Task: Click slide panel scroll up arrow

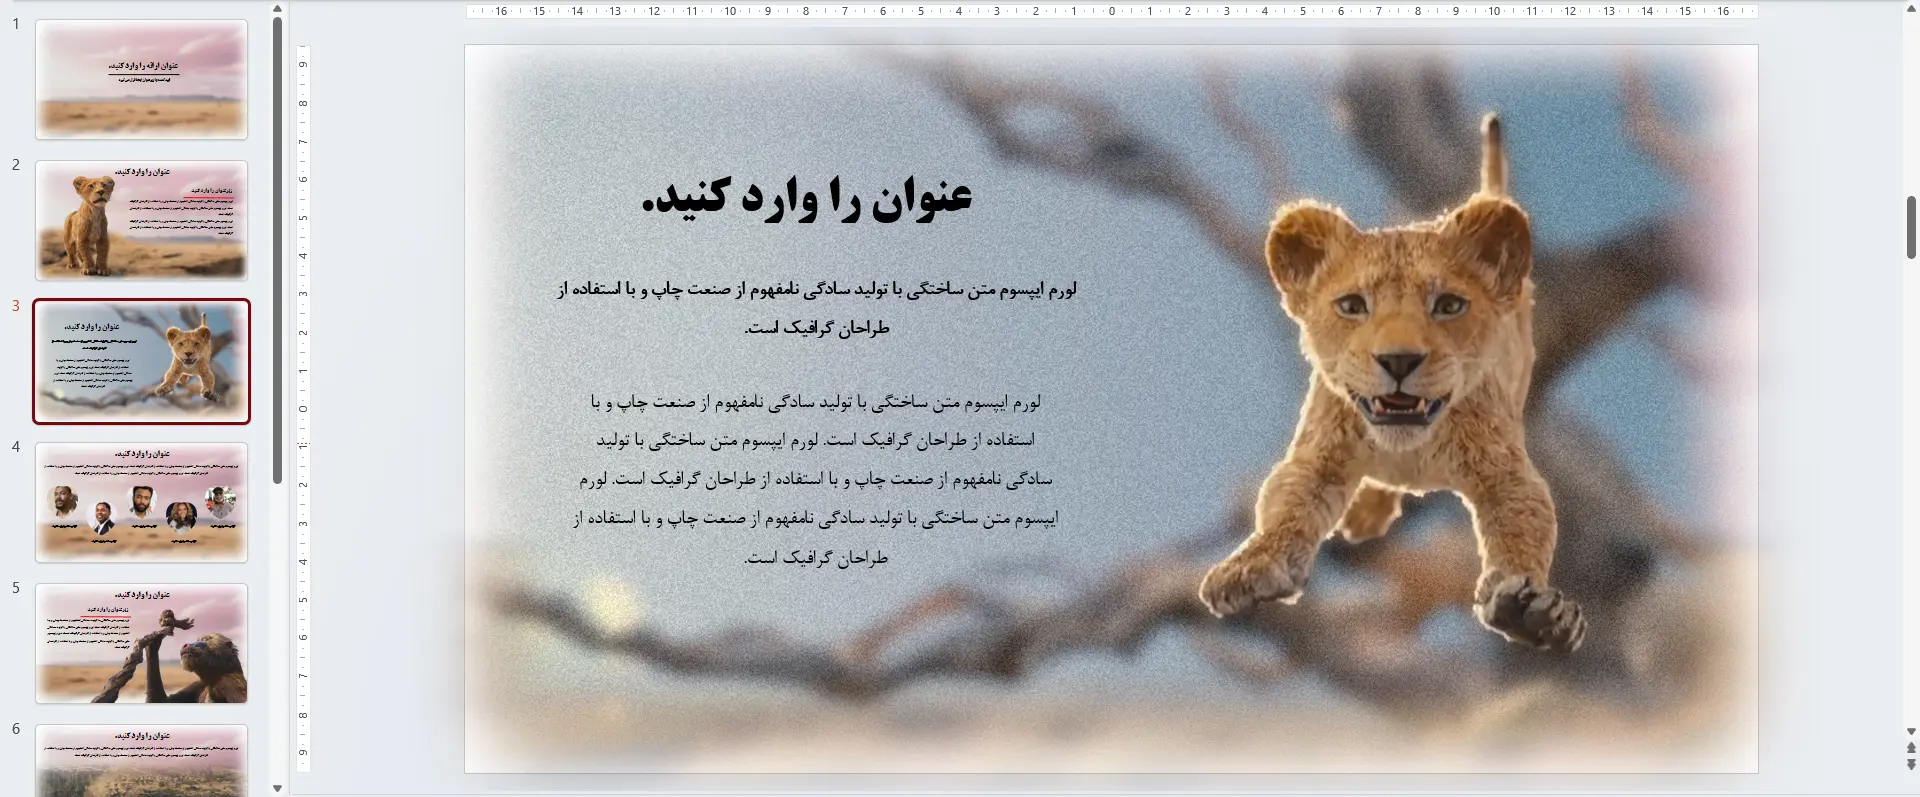Action: (277, 9)
